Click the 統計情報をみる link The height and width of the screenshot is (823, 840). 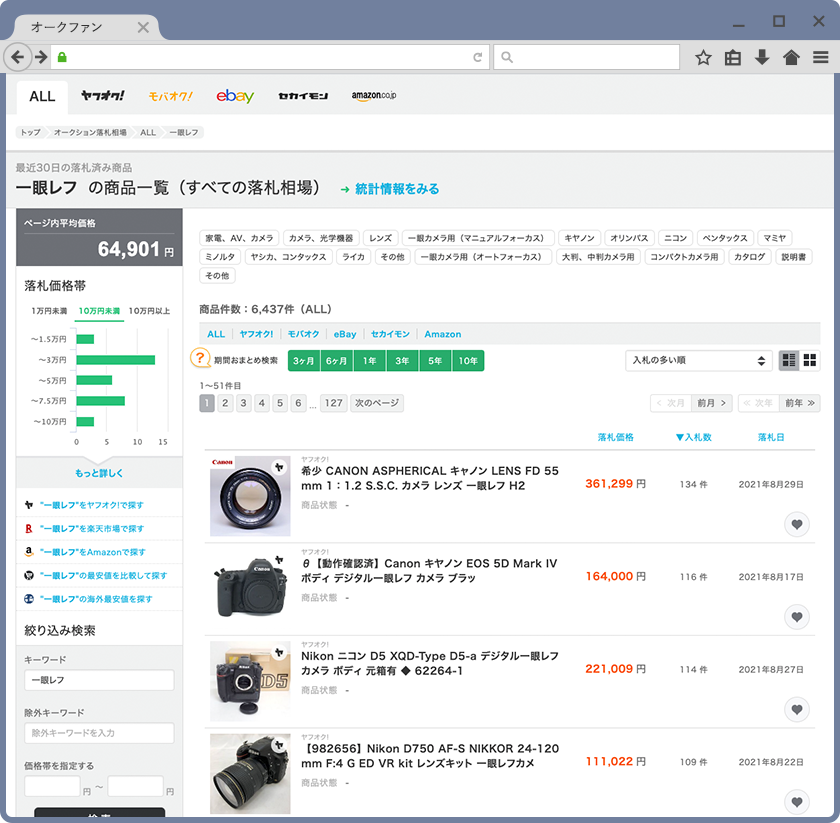pyautogui.click(x=396, y=189)
